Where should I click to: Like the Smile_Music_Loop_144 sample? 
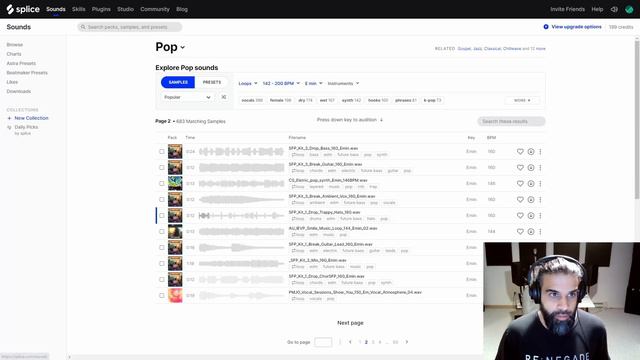[x=520, y=231]
